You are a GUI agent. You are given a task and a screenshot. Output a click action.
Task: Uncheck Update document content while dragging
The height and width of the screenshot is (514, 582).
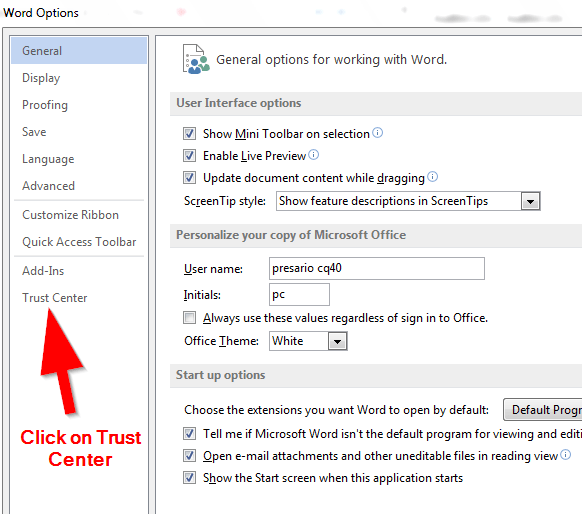click(189, 178)
